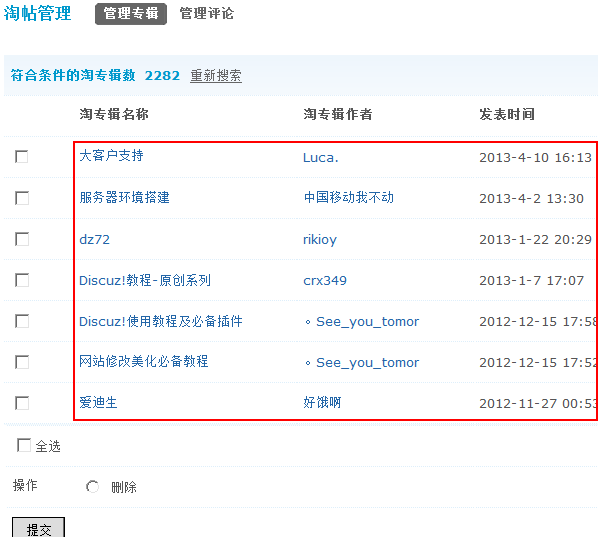Open author Luca. profile link
This screenshot has height=537, width=598.
321,158
